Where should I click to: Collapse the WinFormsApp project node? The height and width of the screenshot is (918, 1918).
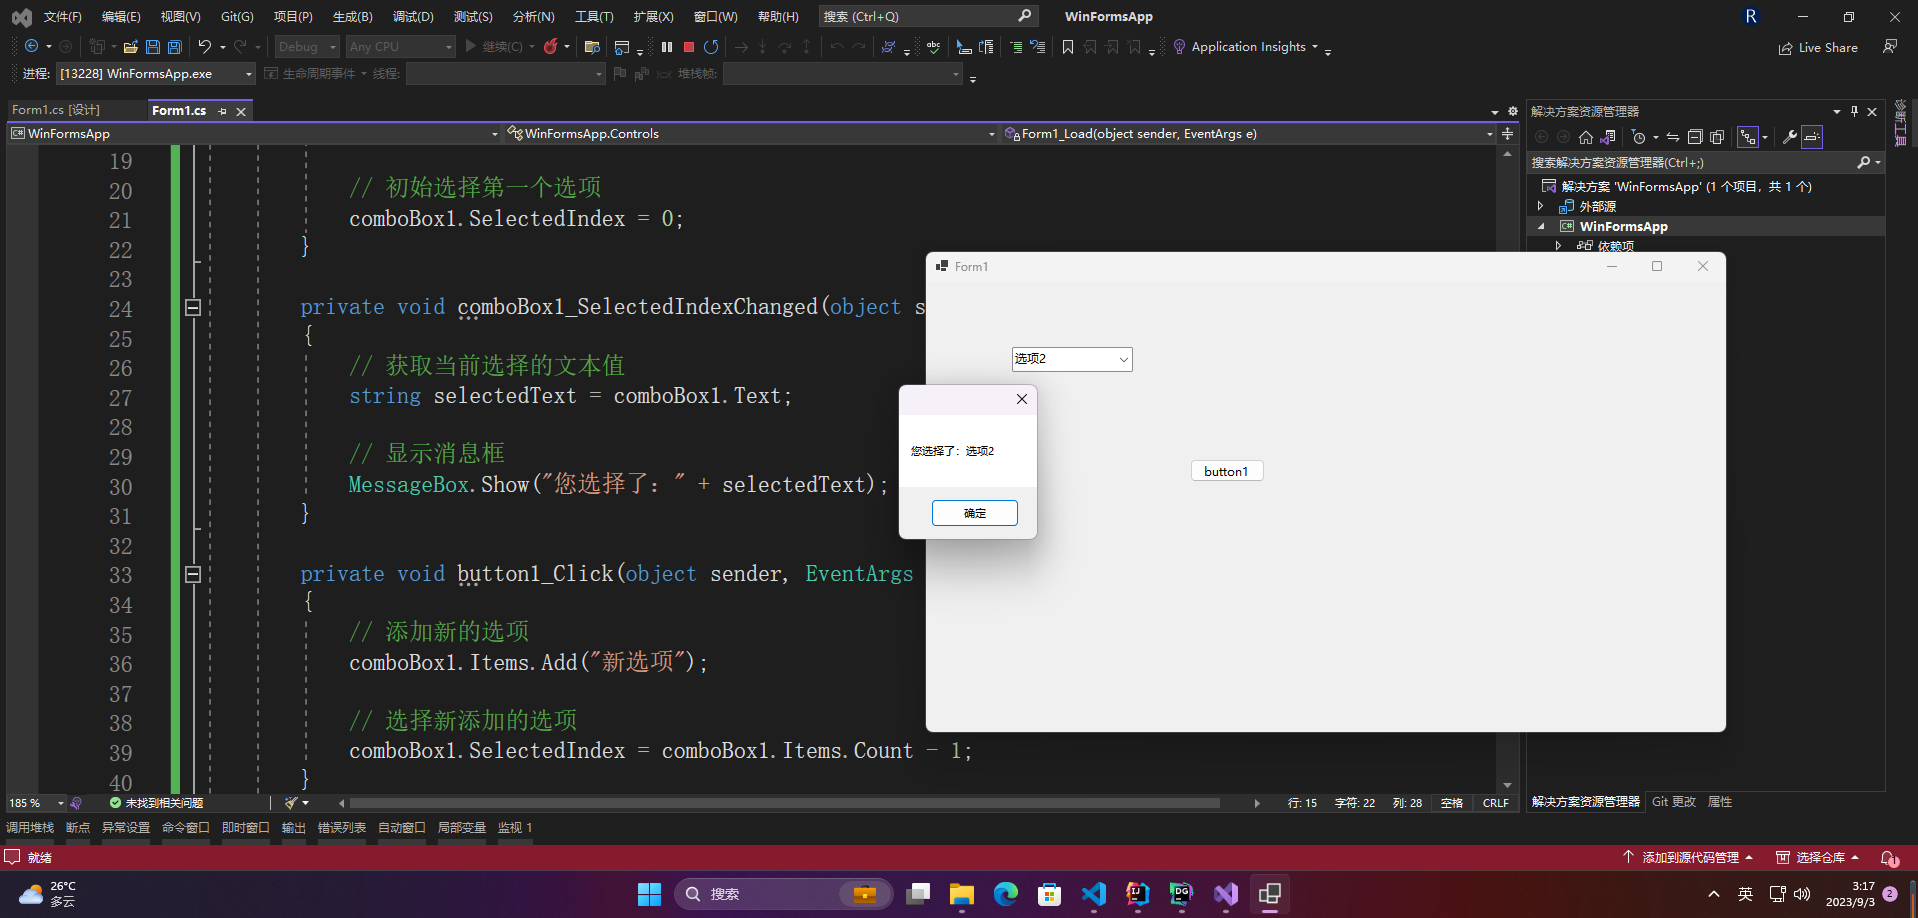1541,227
